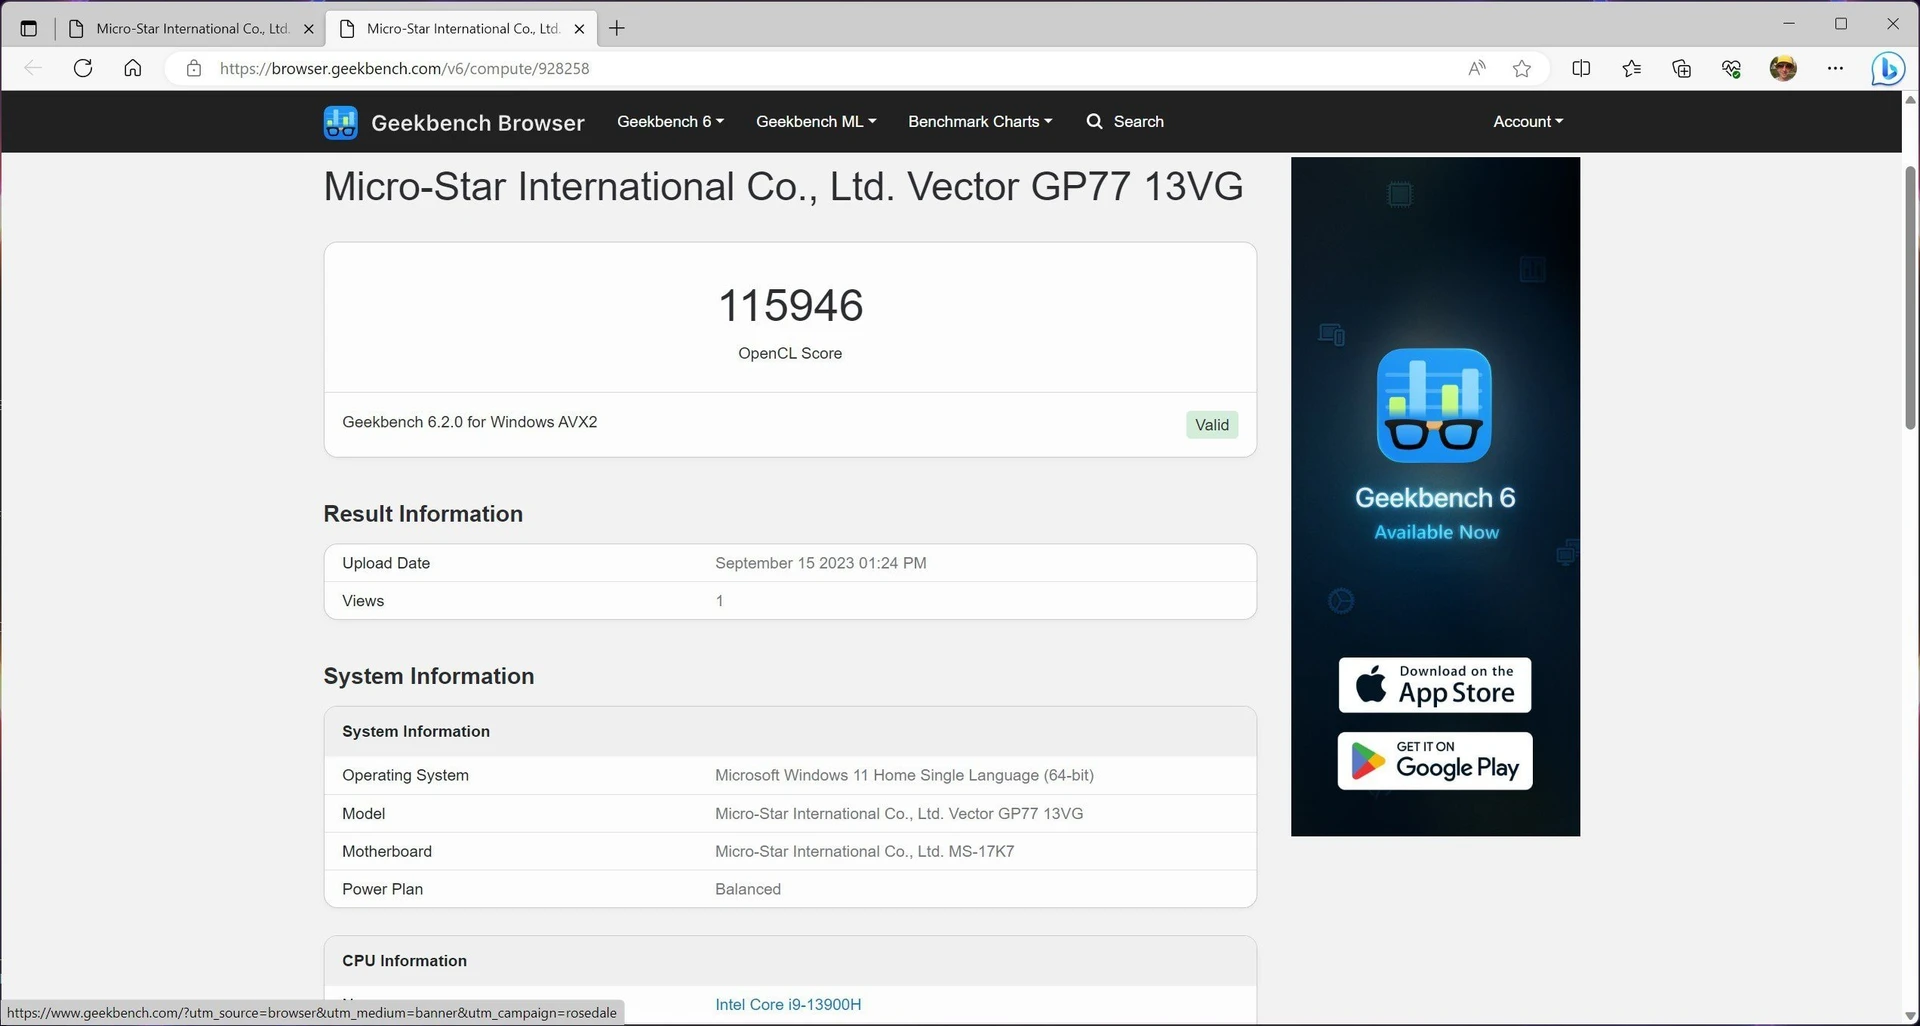Click the Geekbench 6 app icon in ad
The width and height of the screenshot is (1920, 1026).
point(1434,405)
